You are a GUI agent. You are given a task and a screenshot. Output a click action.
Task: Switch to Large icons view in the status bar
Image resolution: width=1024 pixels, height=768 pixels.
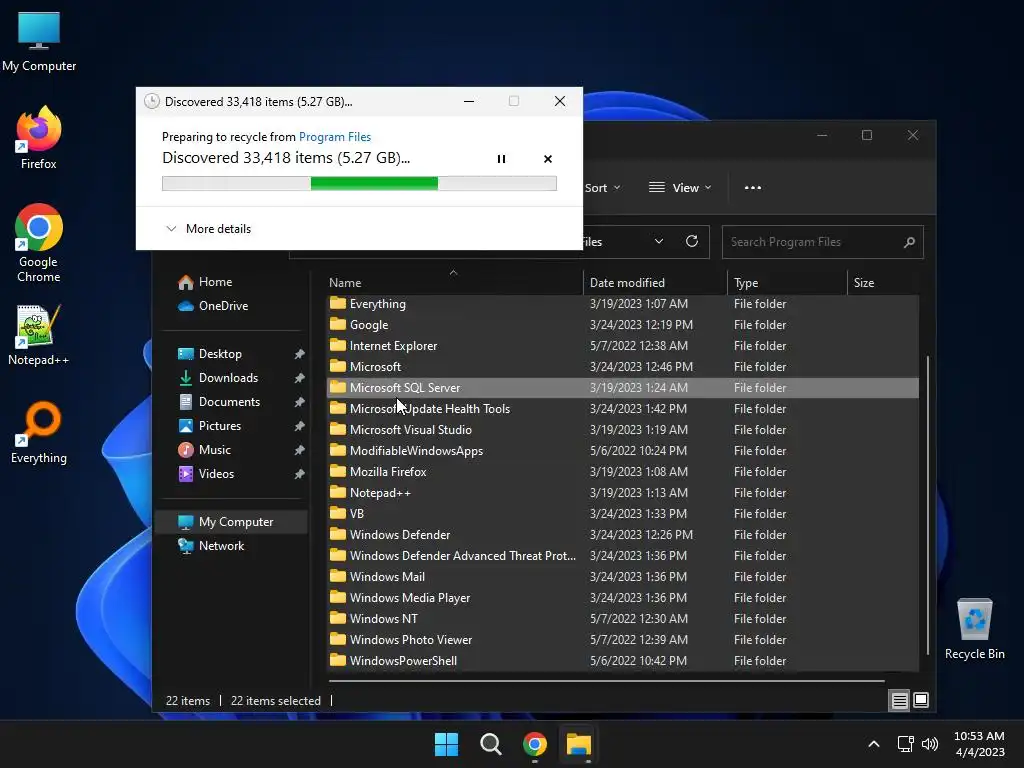(921, 701)
